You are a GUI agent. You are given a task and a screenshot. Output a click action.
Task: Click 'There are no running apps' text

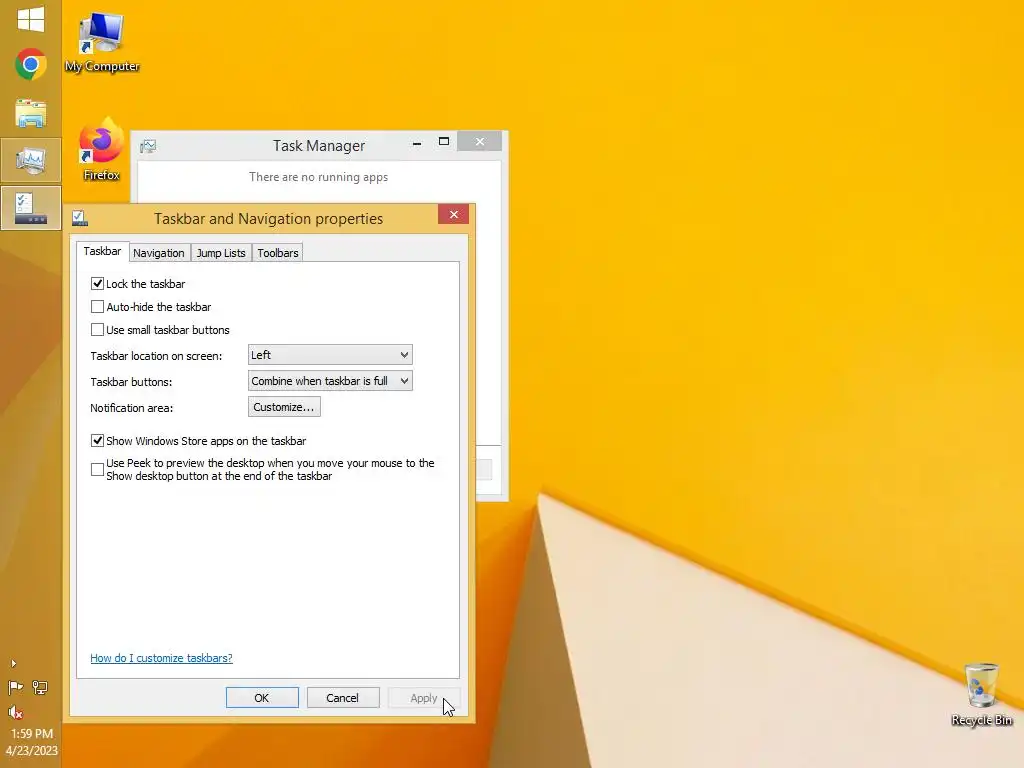point(318,176)
